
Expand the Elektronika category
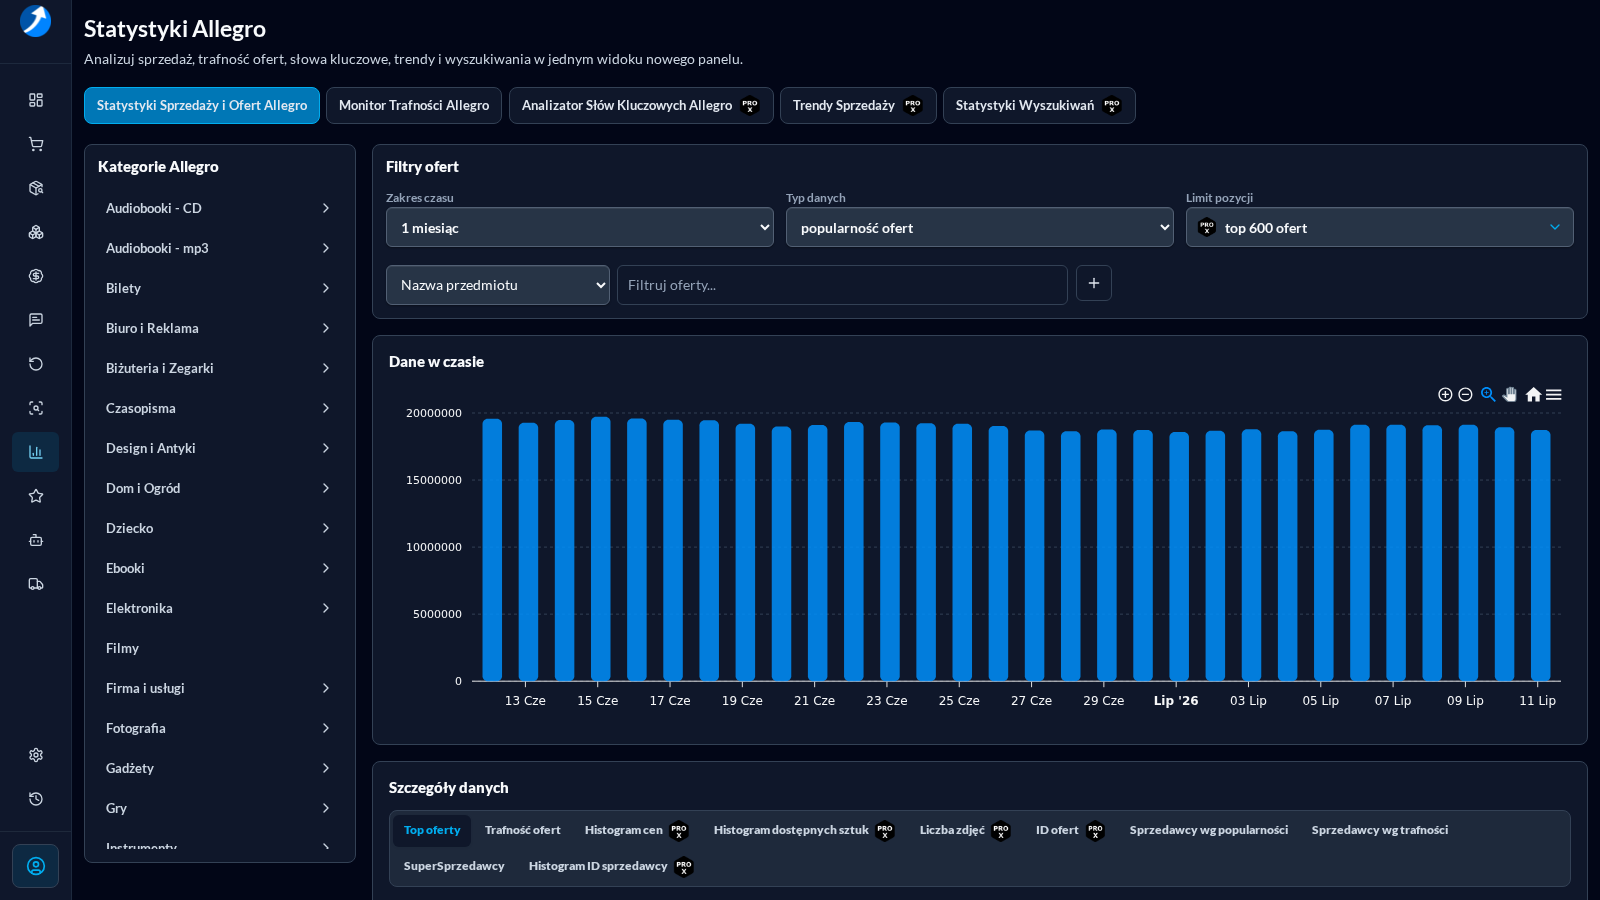218,608
